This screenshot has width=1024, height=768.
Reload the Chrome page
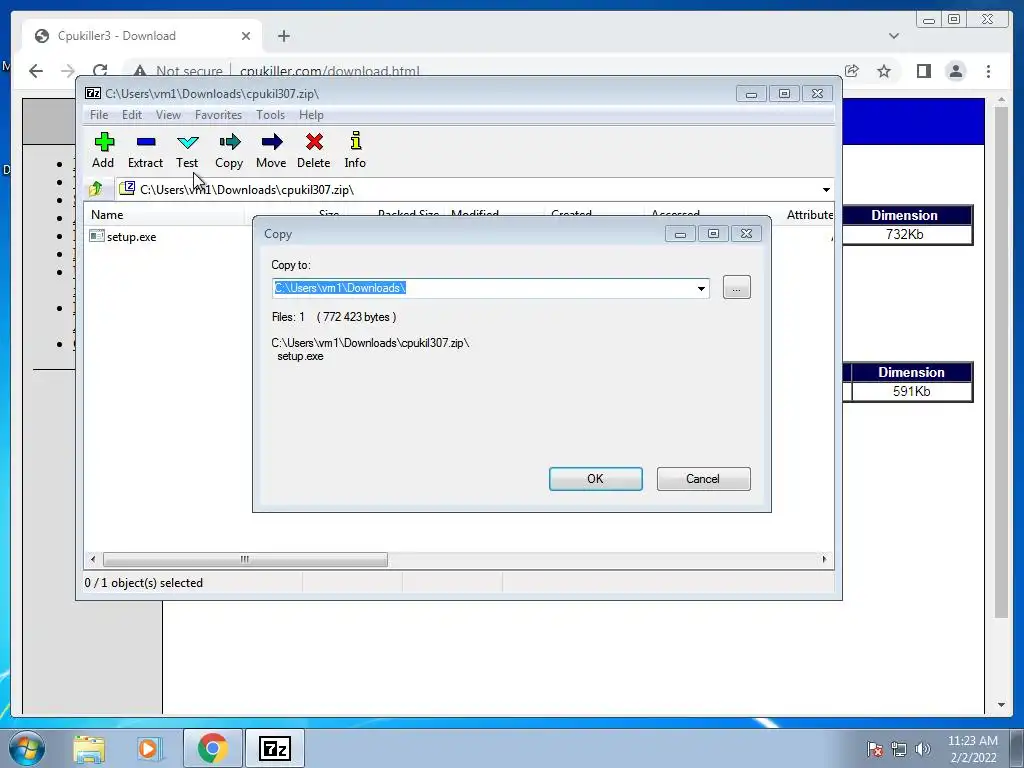coord(100,71)
